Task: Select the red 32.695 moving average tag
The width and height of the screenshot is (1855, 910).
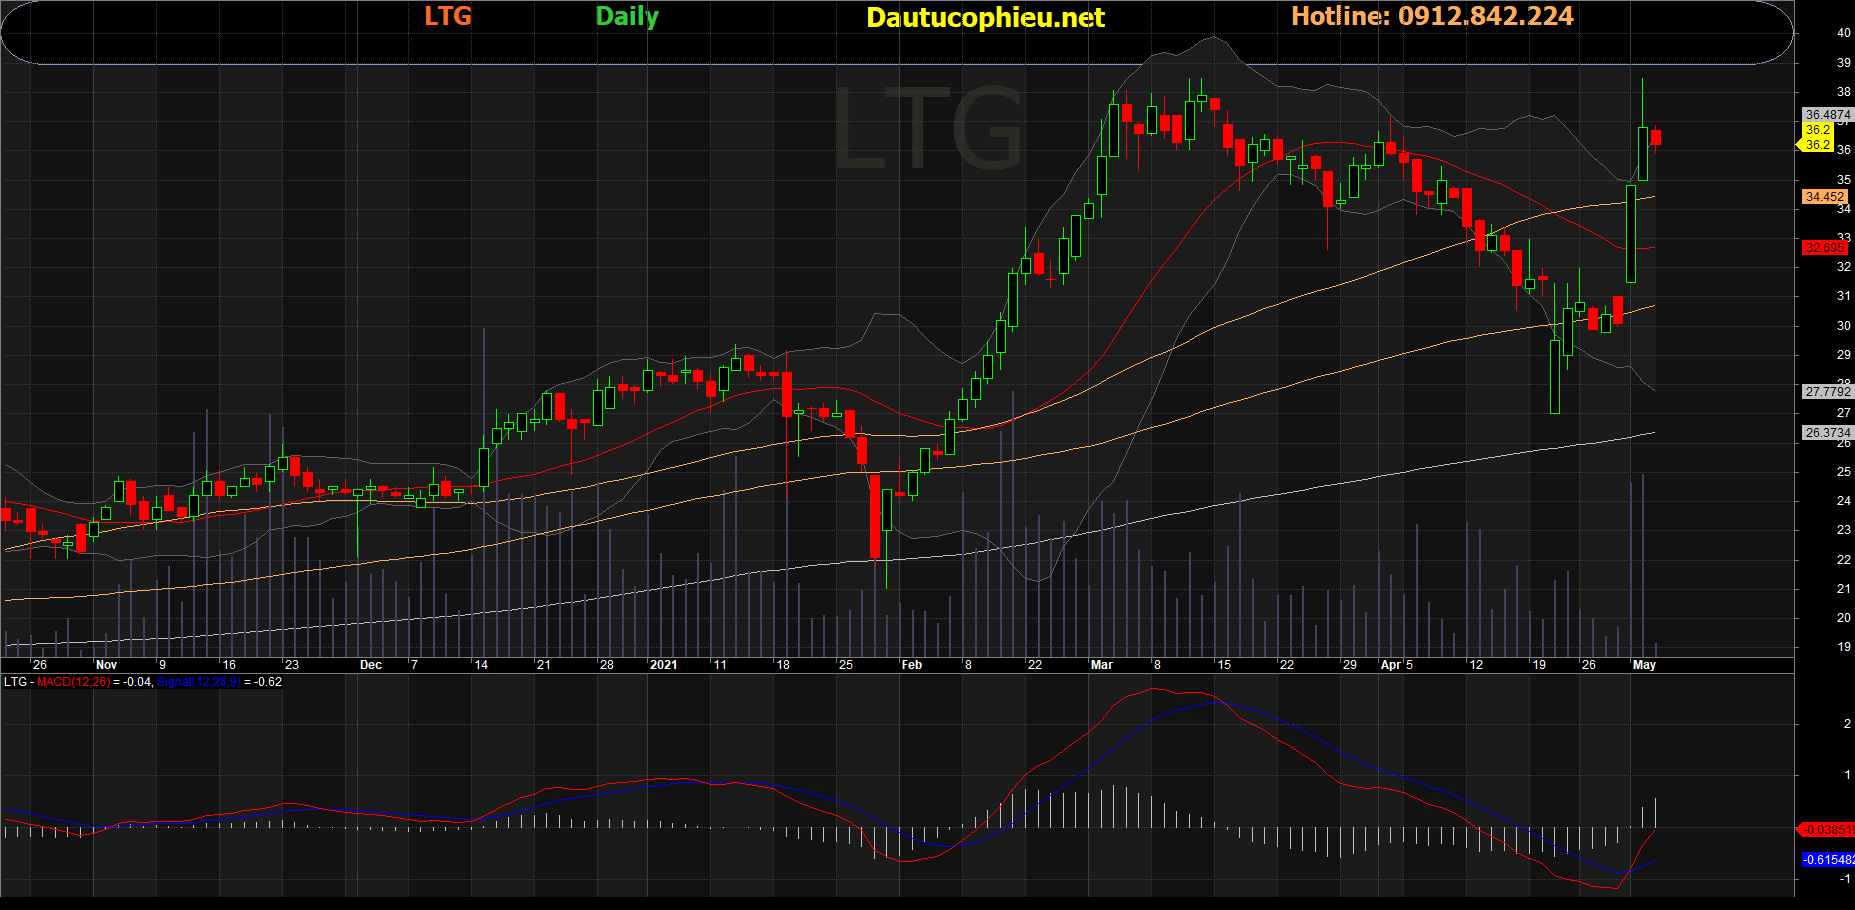Action: 1825,248
